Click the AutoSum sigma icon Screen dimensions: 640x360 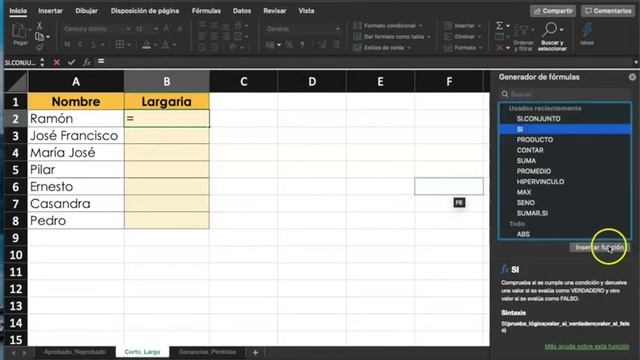499,26
